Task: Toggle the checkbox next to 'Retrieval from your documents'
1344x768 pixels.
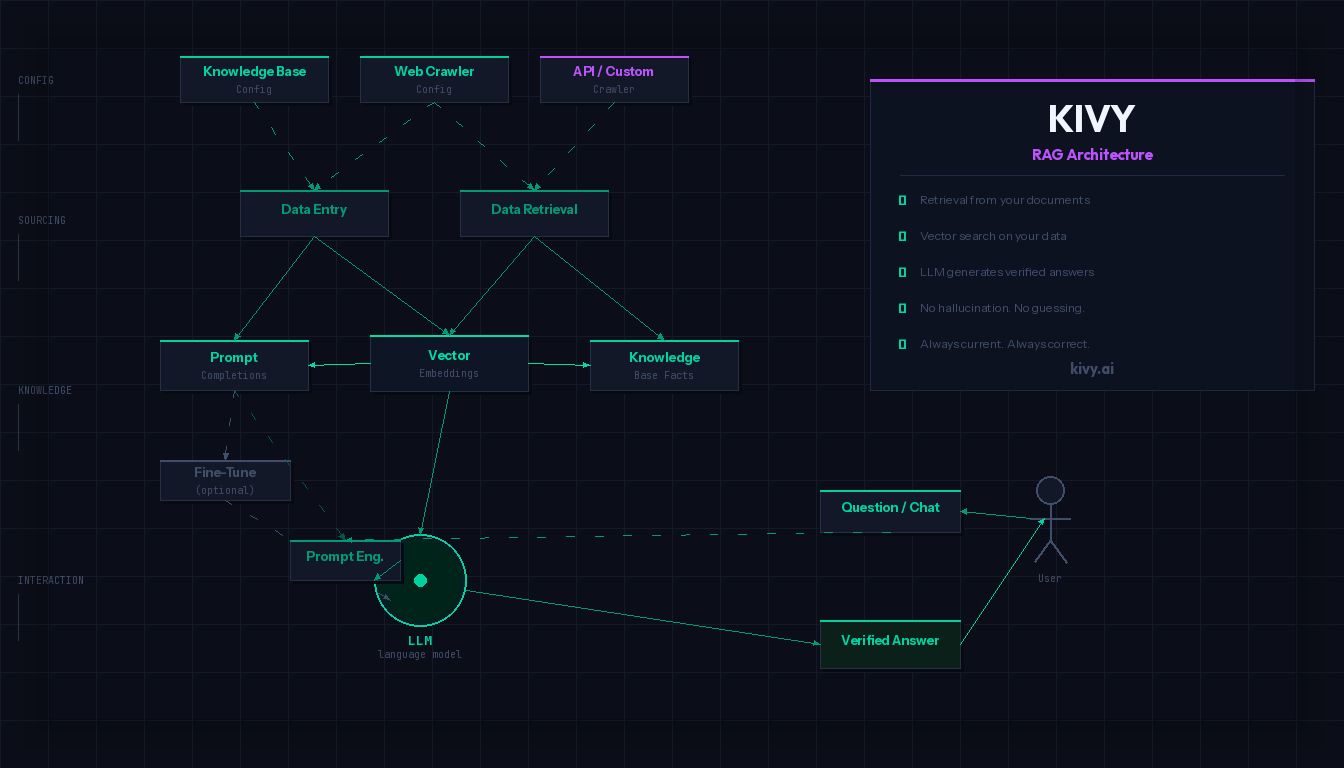Action: pos(903,200)
